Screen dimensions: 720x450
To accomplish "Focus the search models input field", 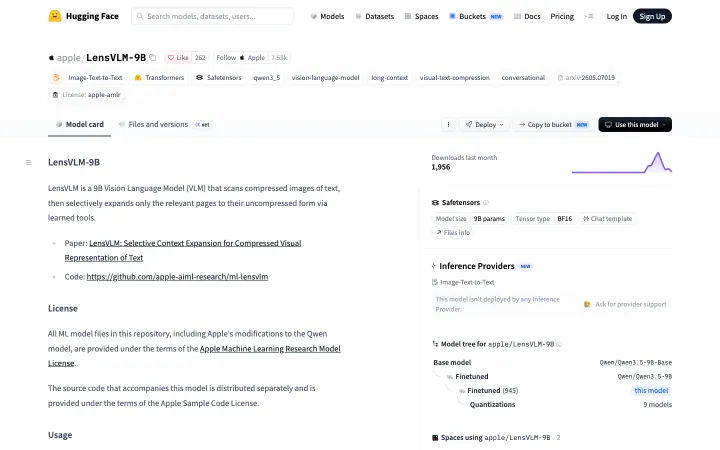I will [212, 16].
